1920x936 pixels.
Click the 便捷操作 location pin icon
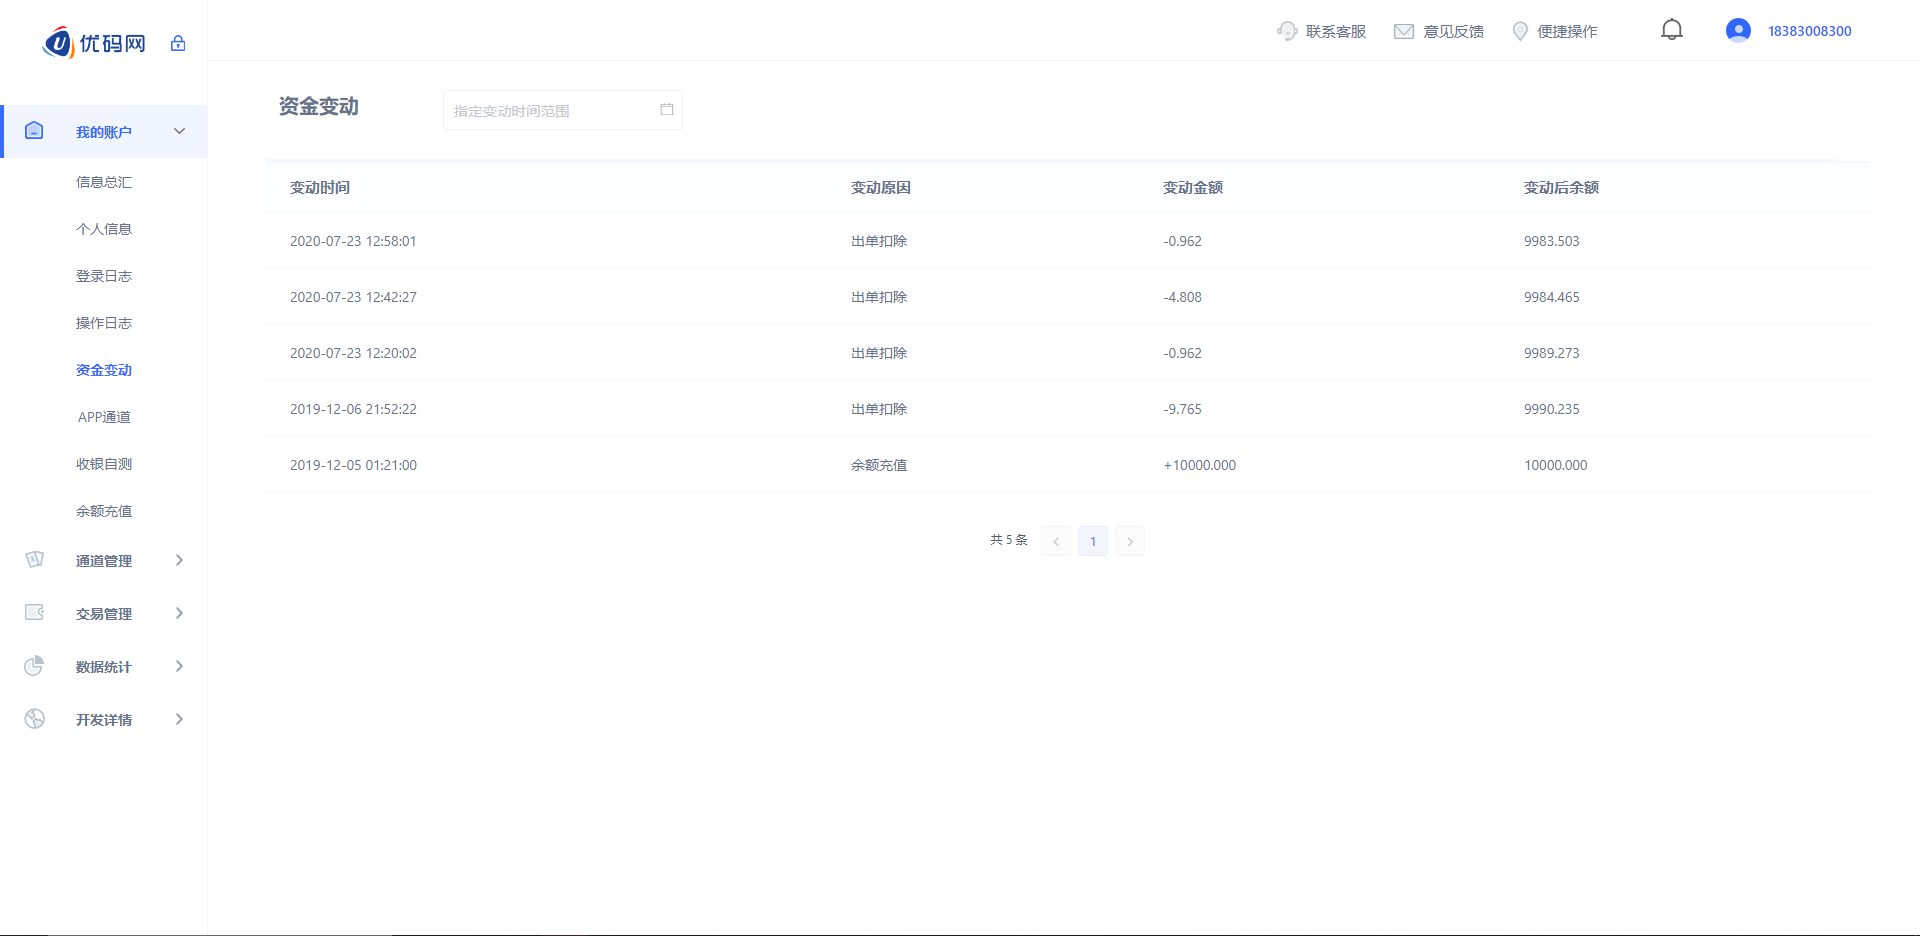click(x=1520, y=31)
